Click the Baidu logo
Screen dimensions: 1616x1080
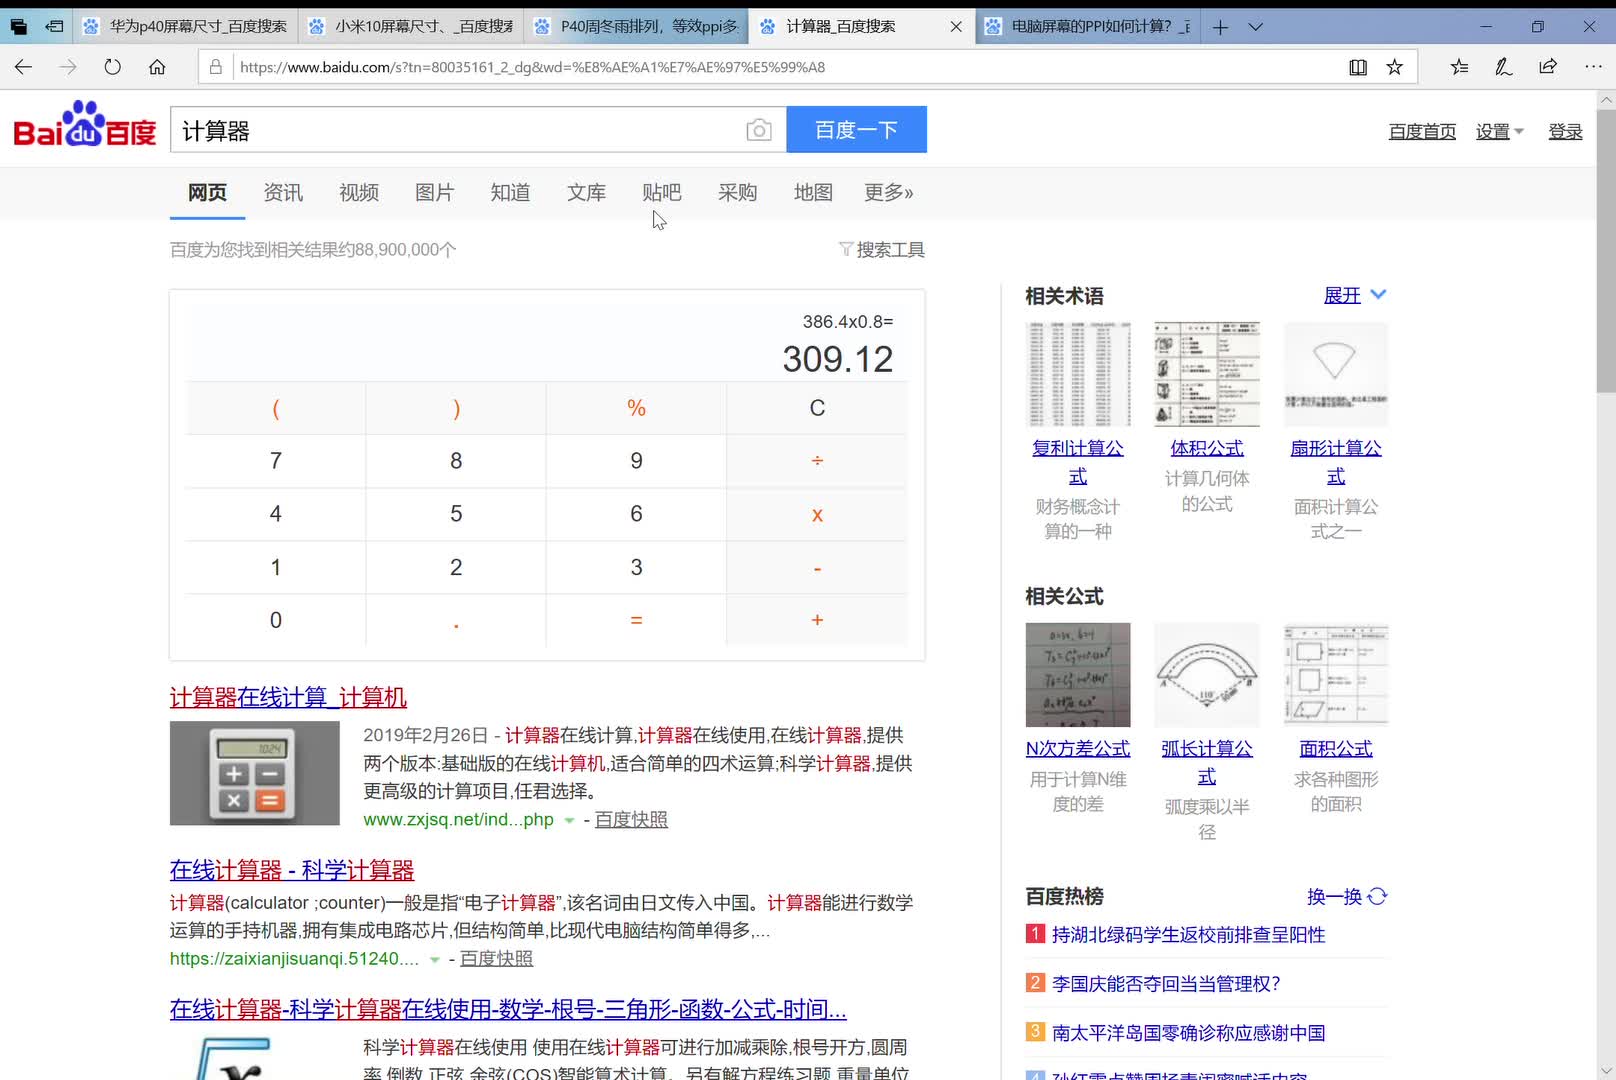[x=85, y=125]
